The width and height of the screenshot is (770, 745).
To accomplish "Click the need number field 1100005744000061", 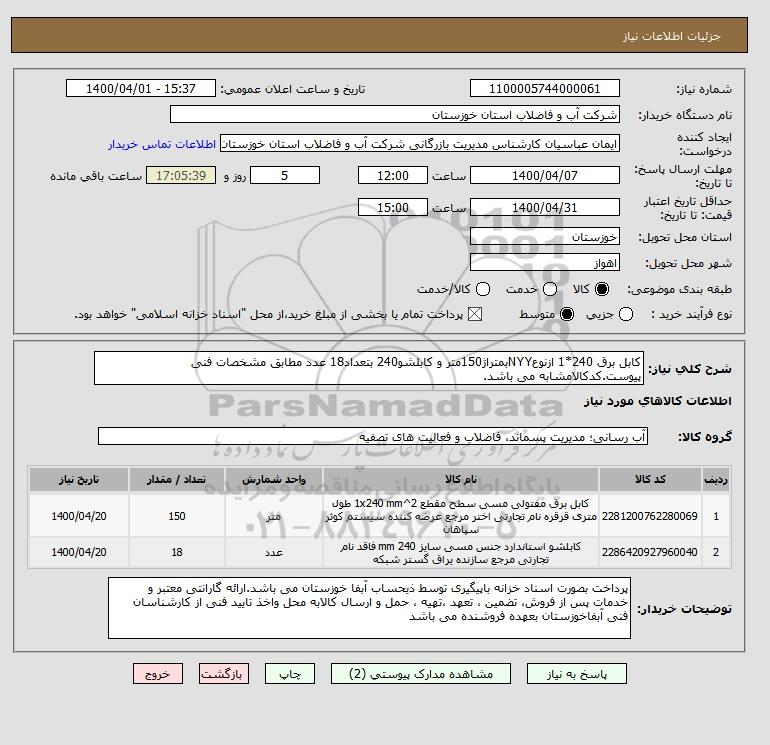I will 545,88.
